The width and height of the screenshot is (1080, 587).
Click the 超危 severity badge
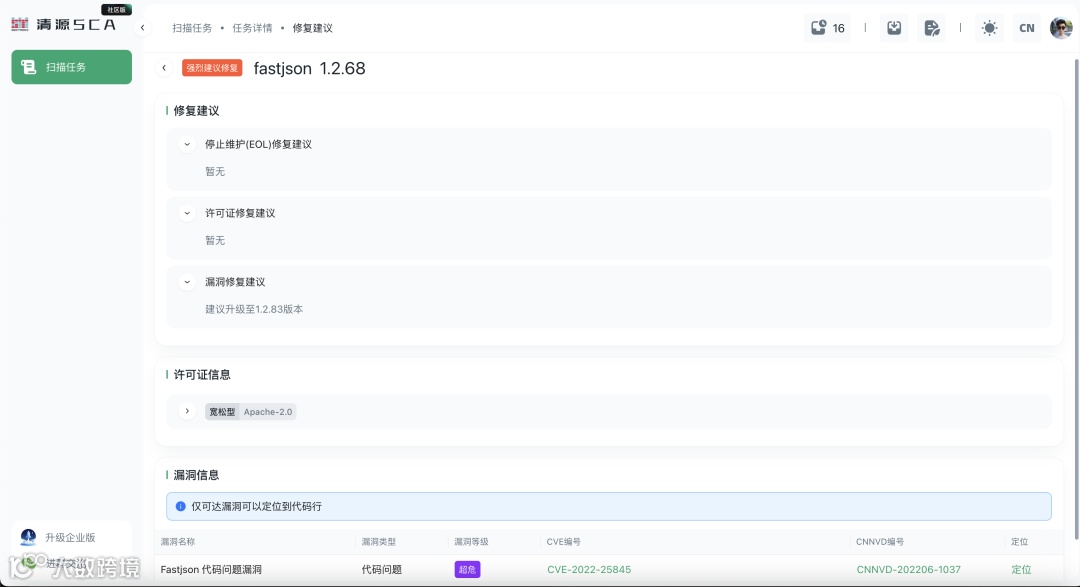467,570
